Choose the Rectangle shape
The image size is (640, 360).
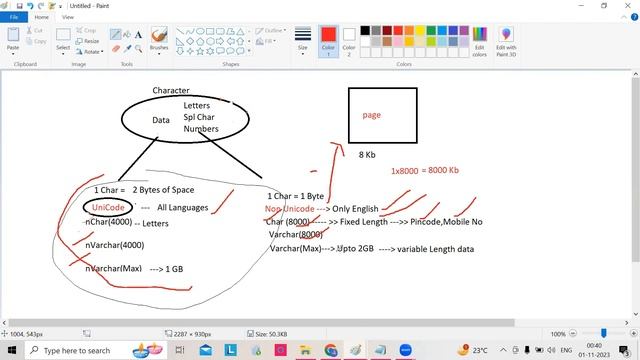point(210,31)
